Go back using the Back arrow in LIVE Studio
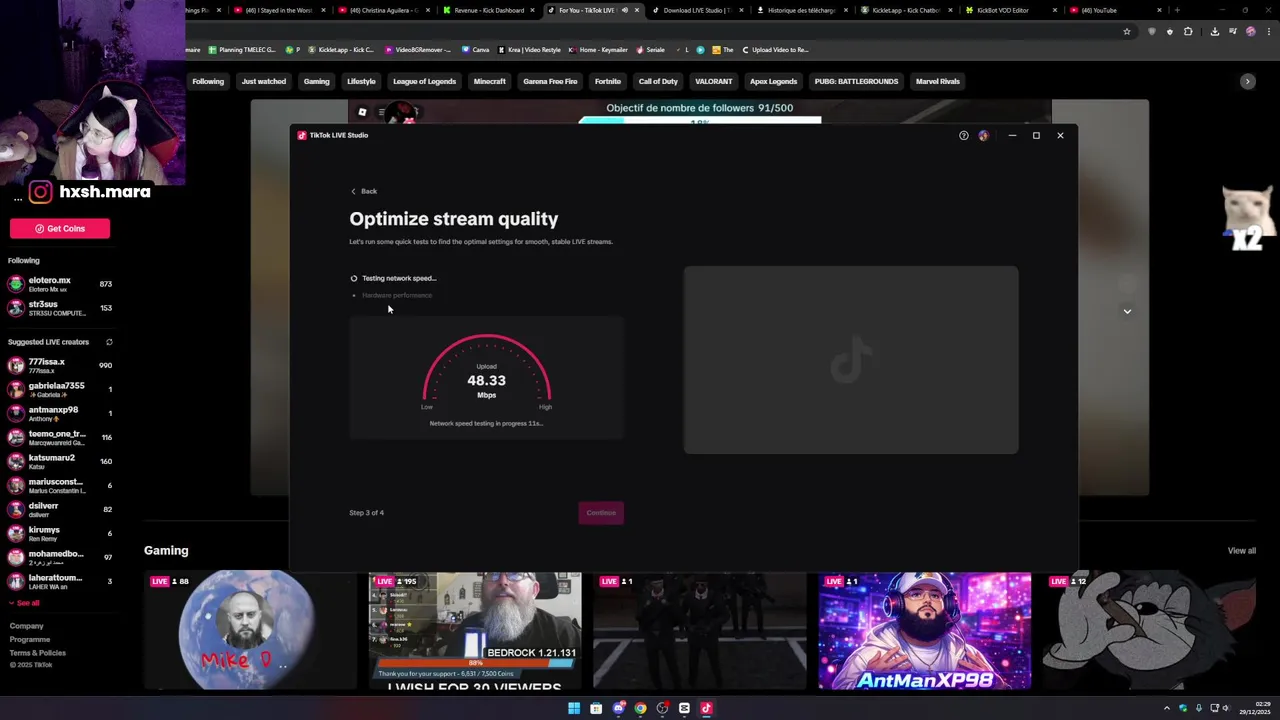The image size is (1280, 720). pyautogui.click(x=364, y=191)
